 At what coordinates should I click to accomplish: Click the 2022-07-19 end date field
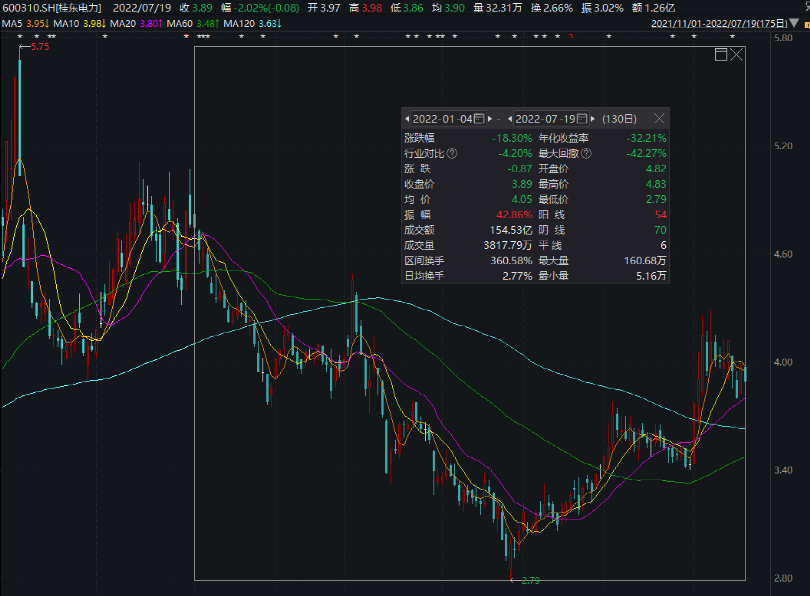545,119
